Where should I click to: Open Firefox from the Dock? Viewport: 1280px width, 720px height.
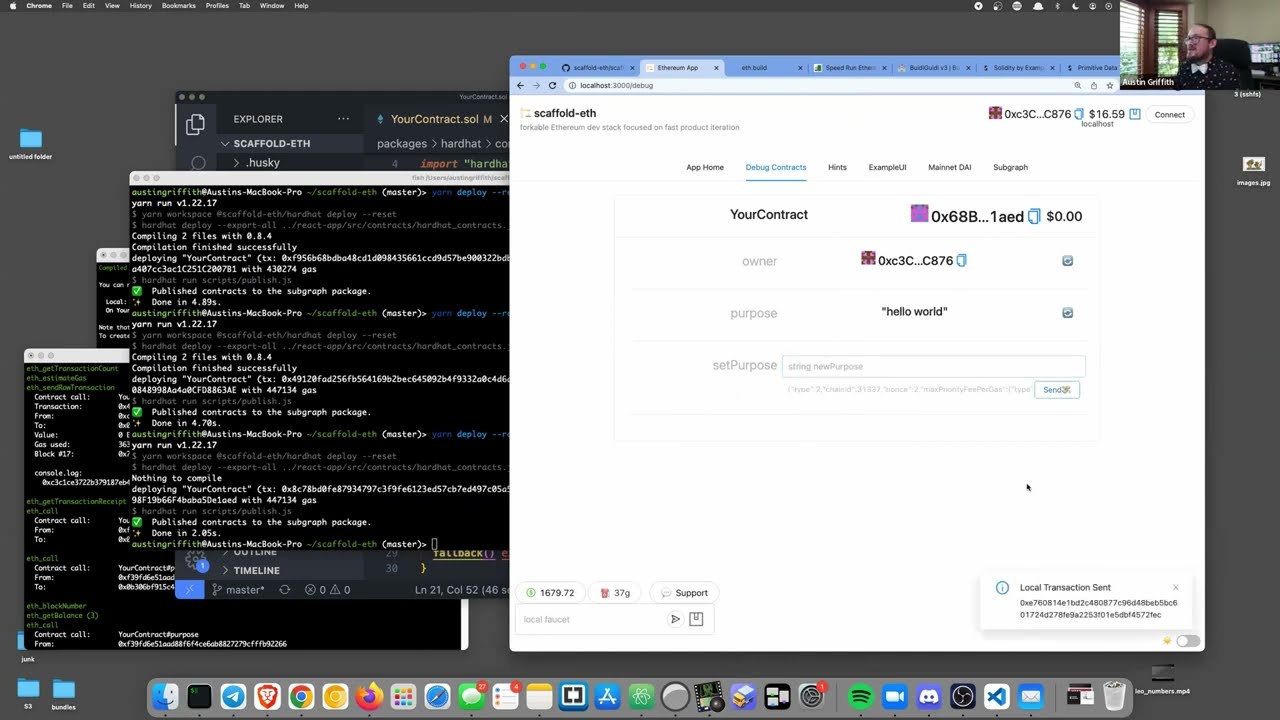pos(369,696)
